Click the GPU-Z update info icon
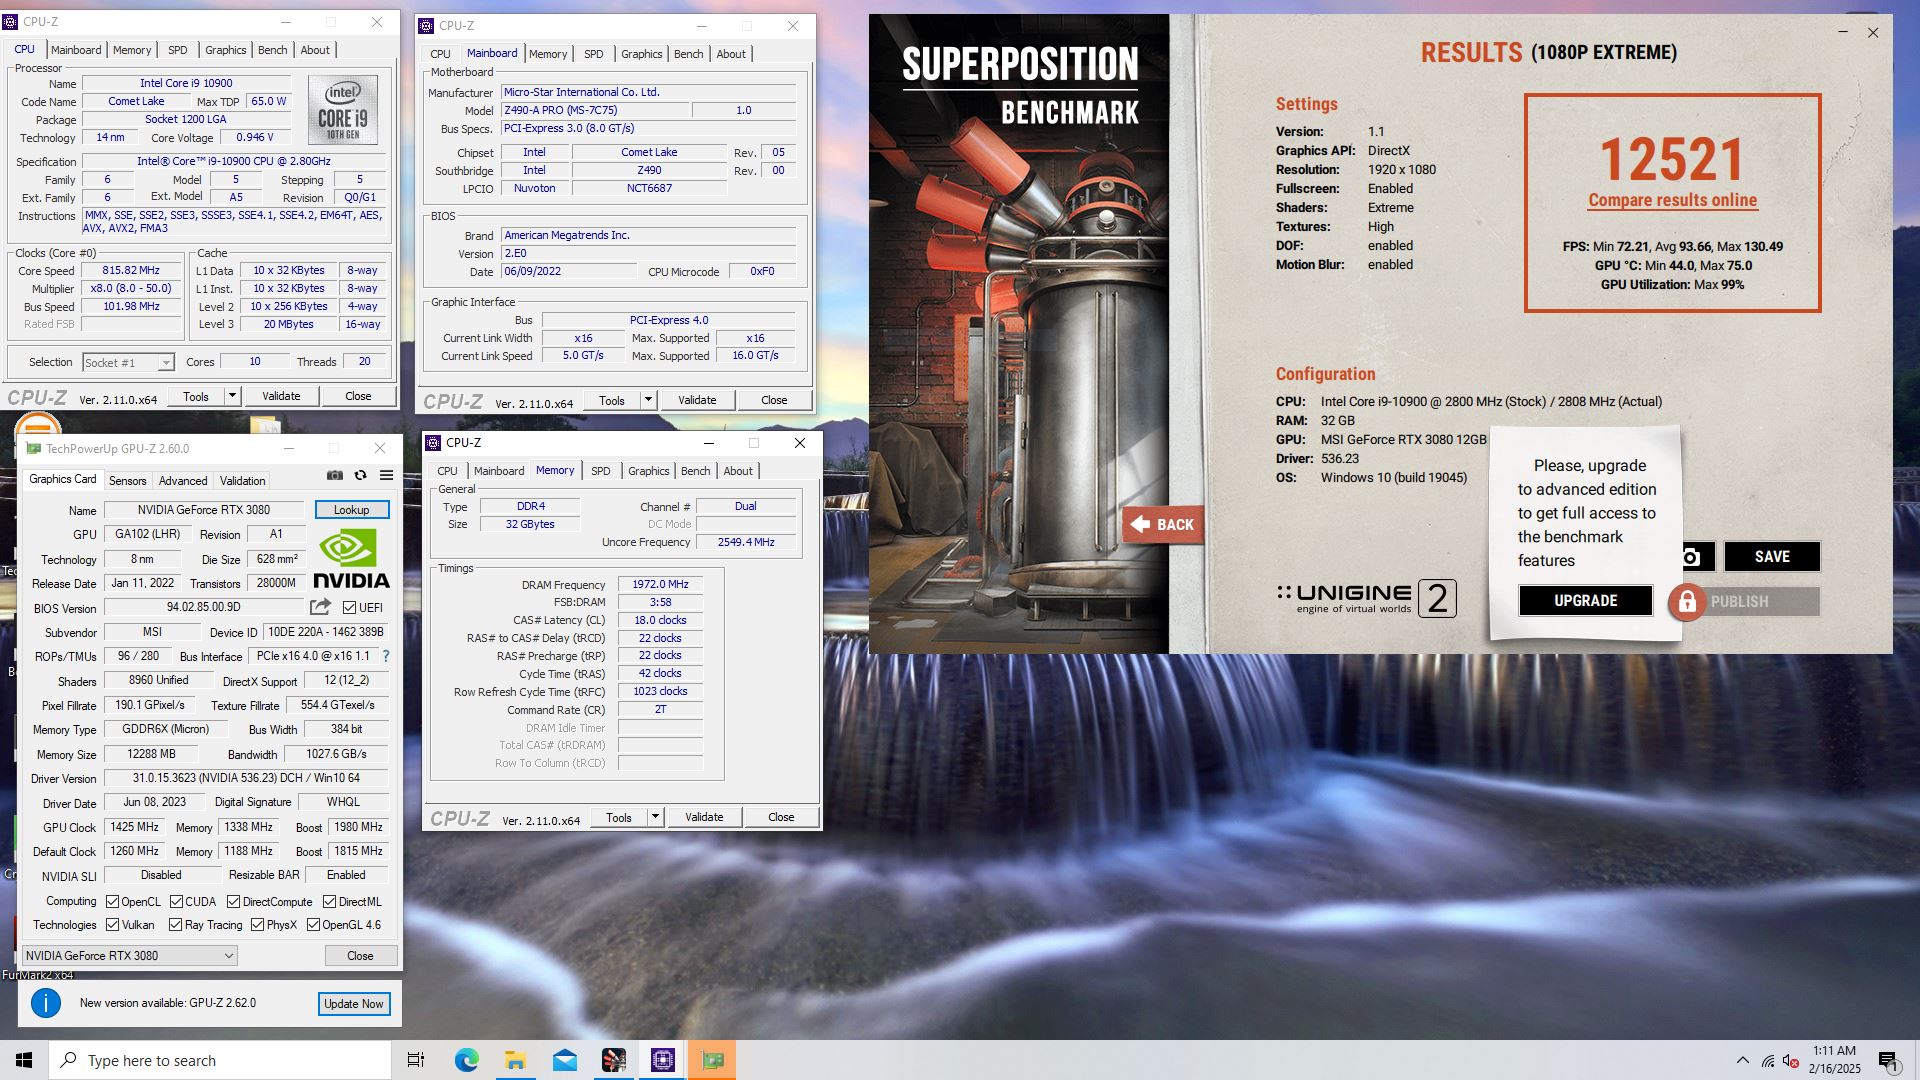Image resolution: width=1920 pixels, height=1080 pixels. [x=46, y=1003]
